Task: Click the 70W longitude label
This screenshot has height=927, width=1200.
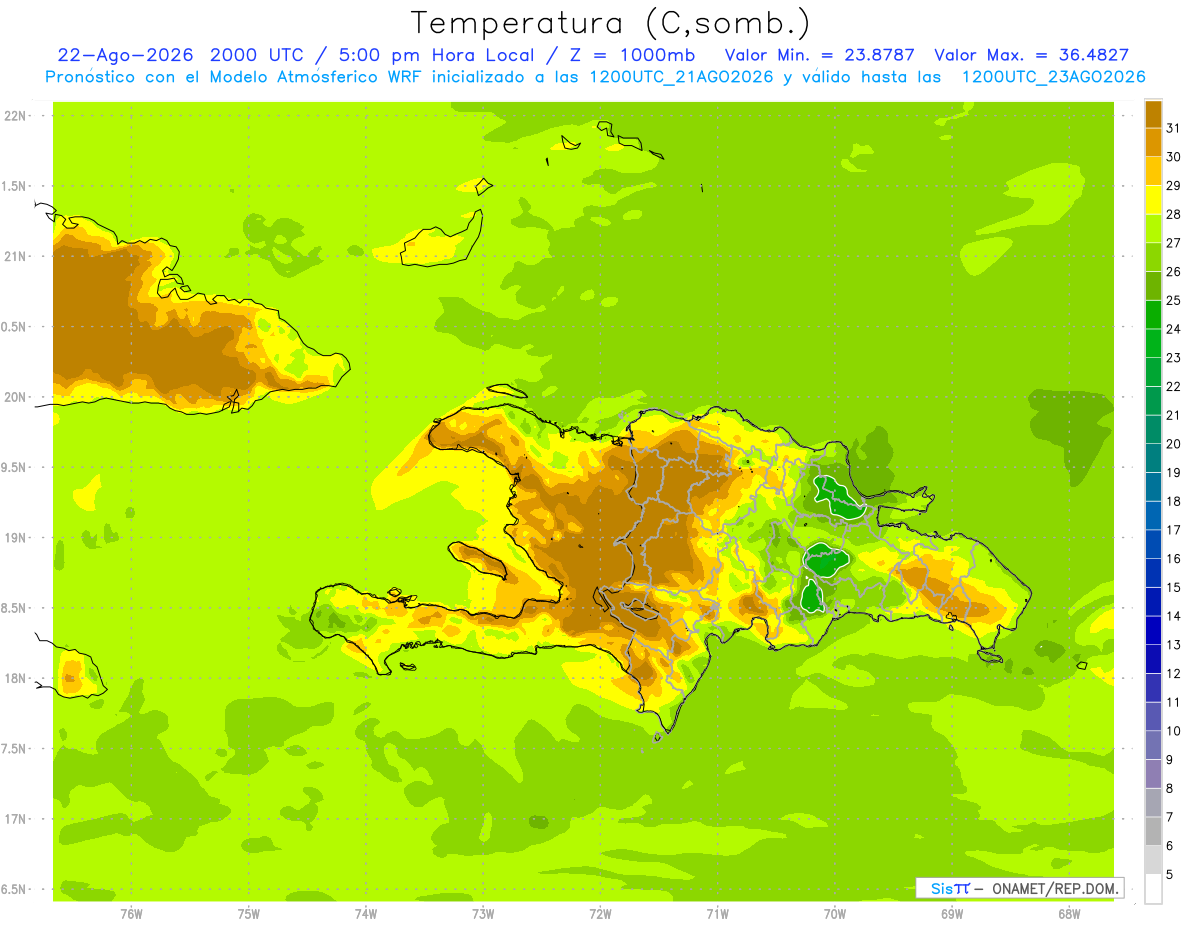Action: pos(835,914)
